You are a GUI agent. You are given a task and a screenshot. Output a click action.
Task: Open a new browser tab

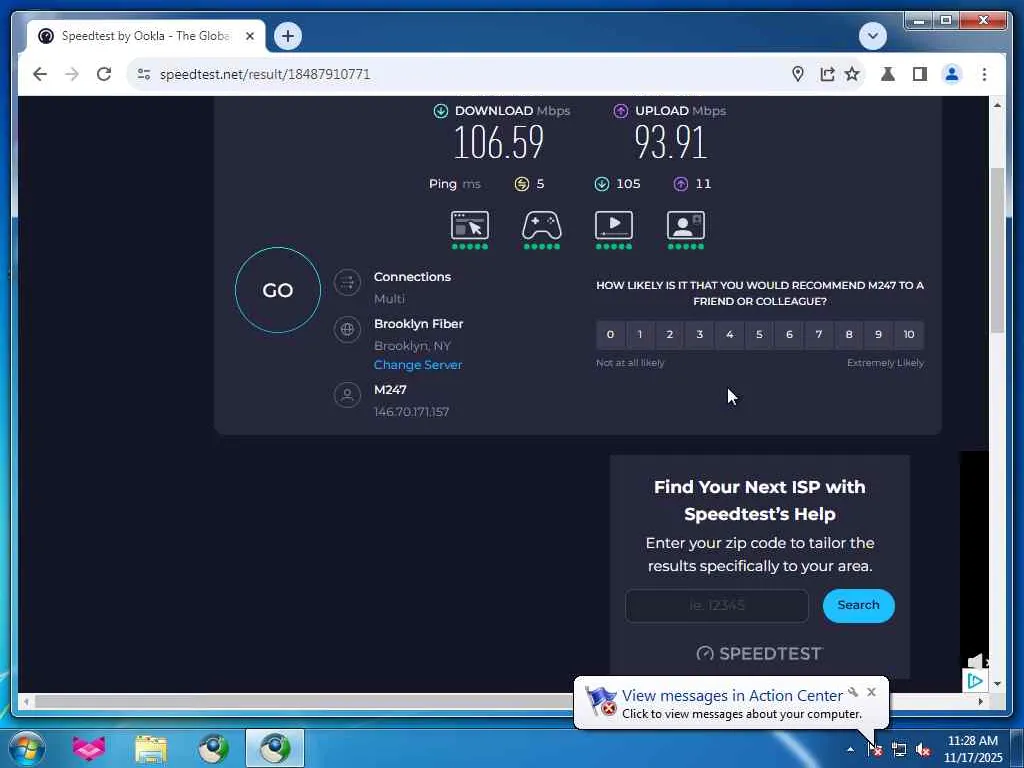click(288, 36)
